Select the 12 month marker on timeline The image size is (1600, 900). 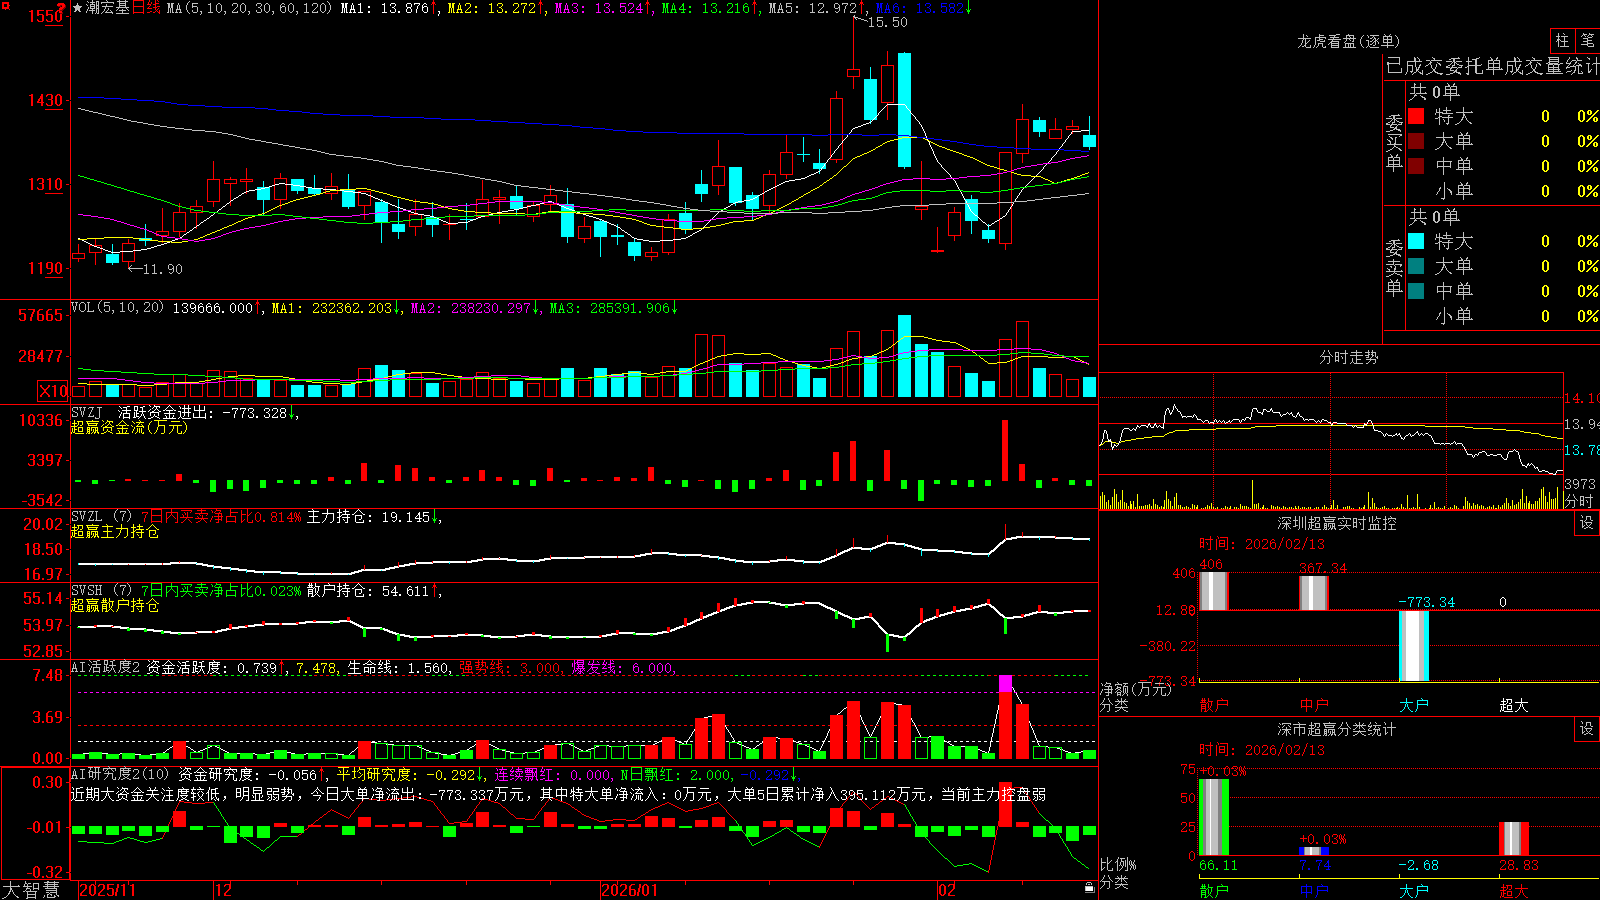tap(223, 890)
